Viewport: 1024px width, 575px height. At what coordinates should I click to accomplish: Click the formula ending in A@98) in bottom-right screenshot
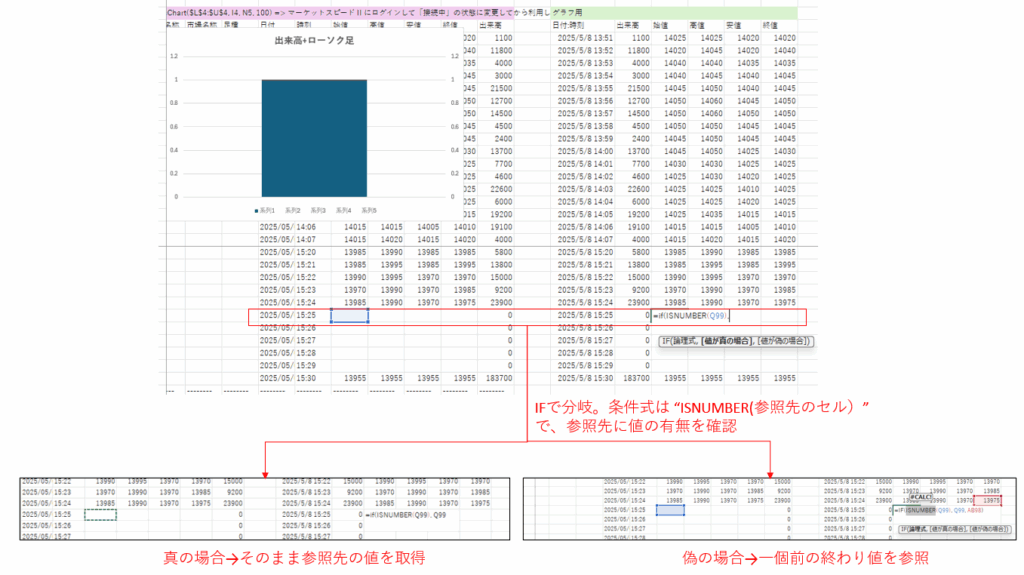pyautogui.click(x=938, y=510)
